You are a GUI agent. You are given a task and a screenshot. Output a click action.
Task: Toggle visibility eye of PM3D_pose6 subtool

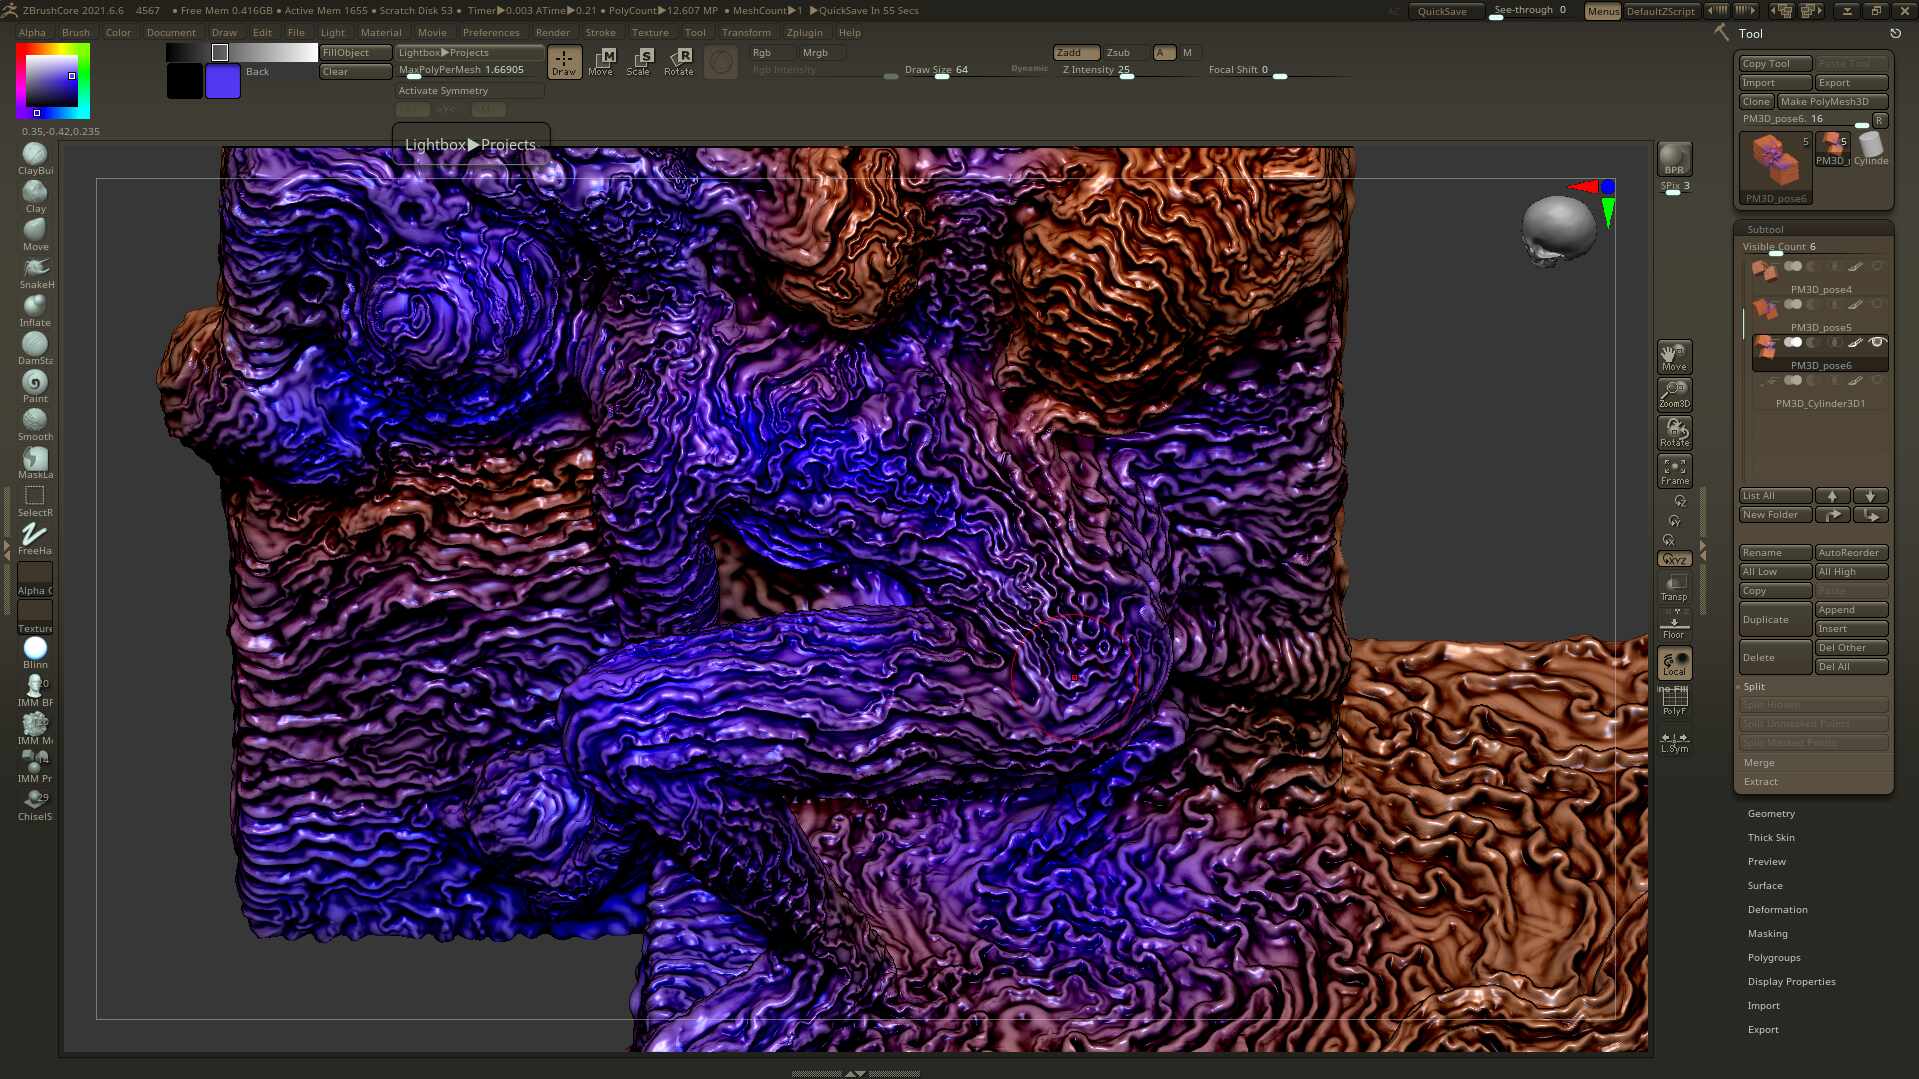pos(1877,342)
